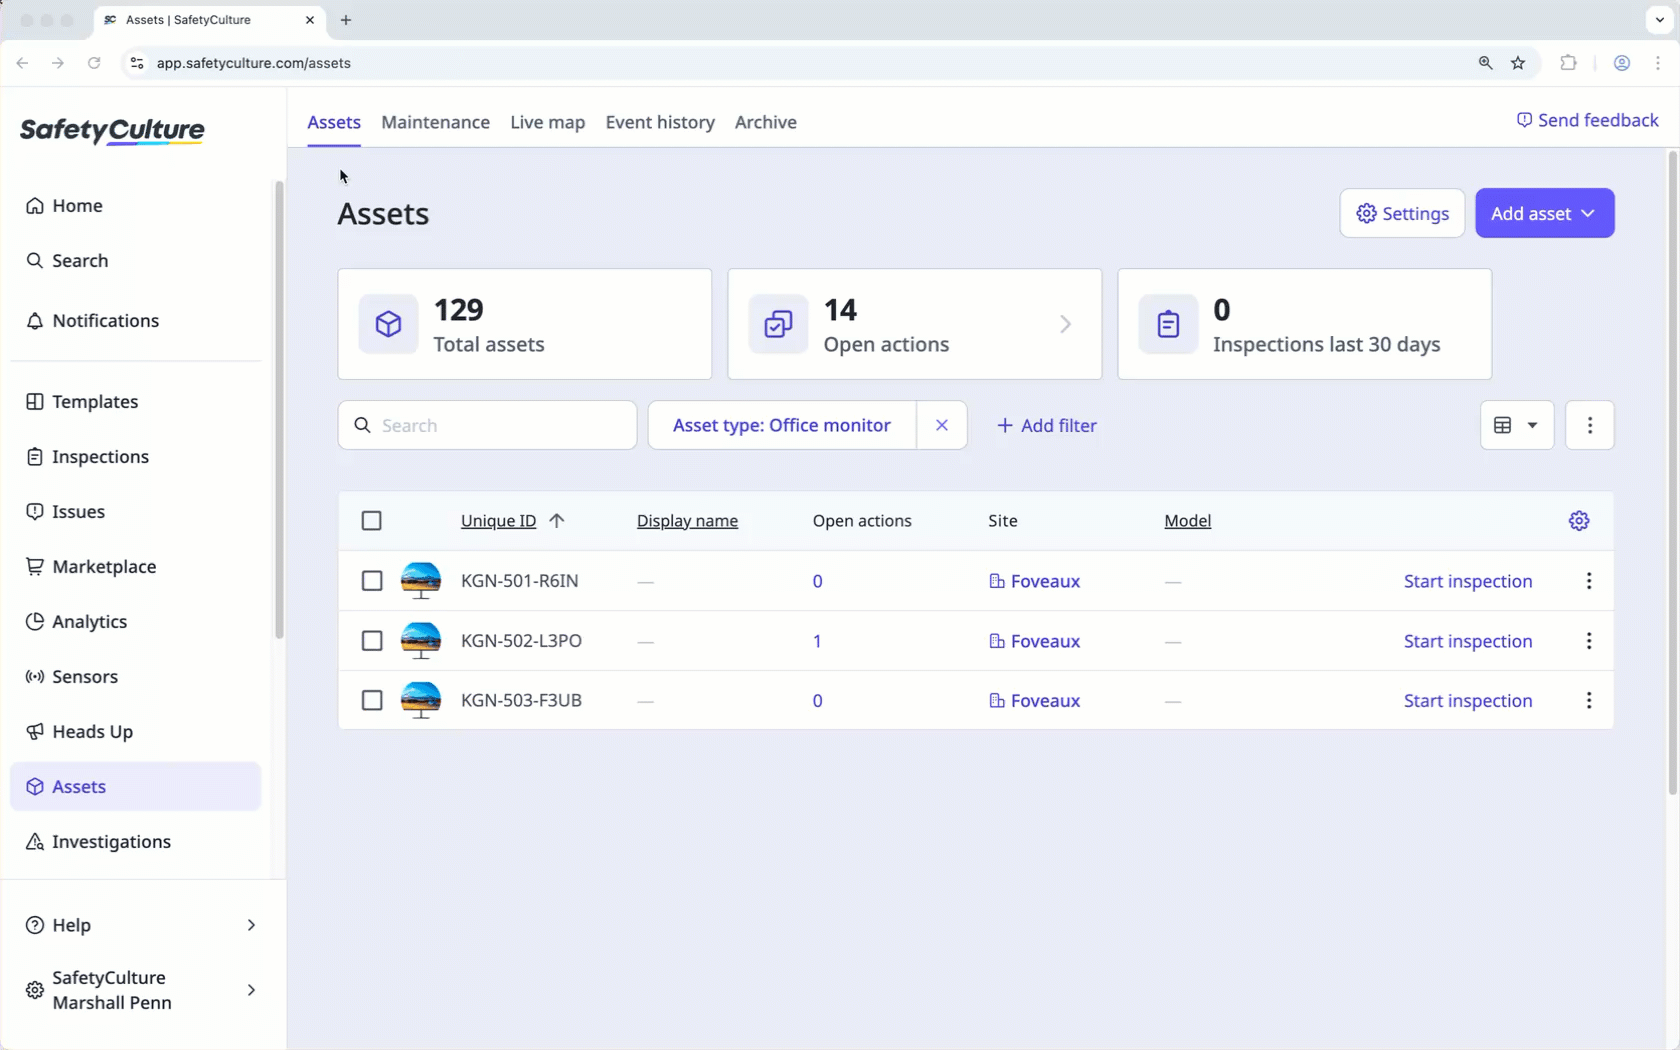Remove the Office monitor asset type filter

click(x=942, y=425)
